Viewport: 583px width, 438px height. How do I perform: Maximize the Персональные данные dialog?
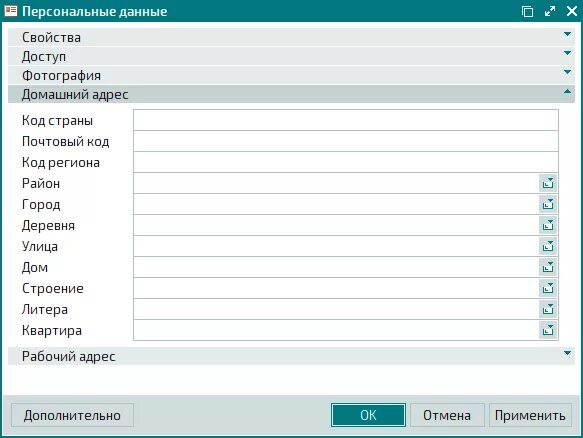point(550,11)
